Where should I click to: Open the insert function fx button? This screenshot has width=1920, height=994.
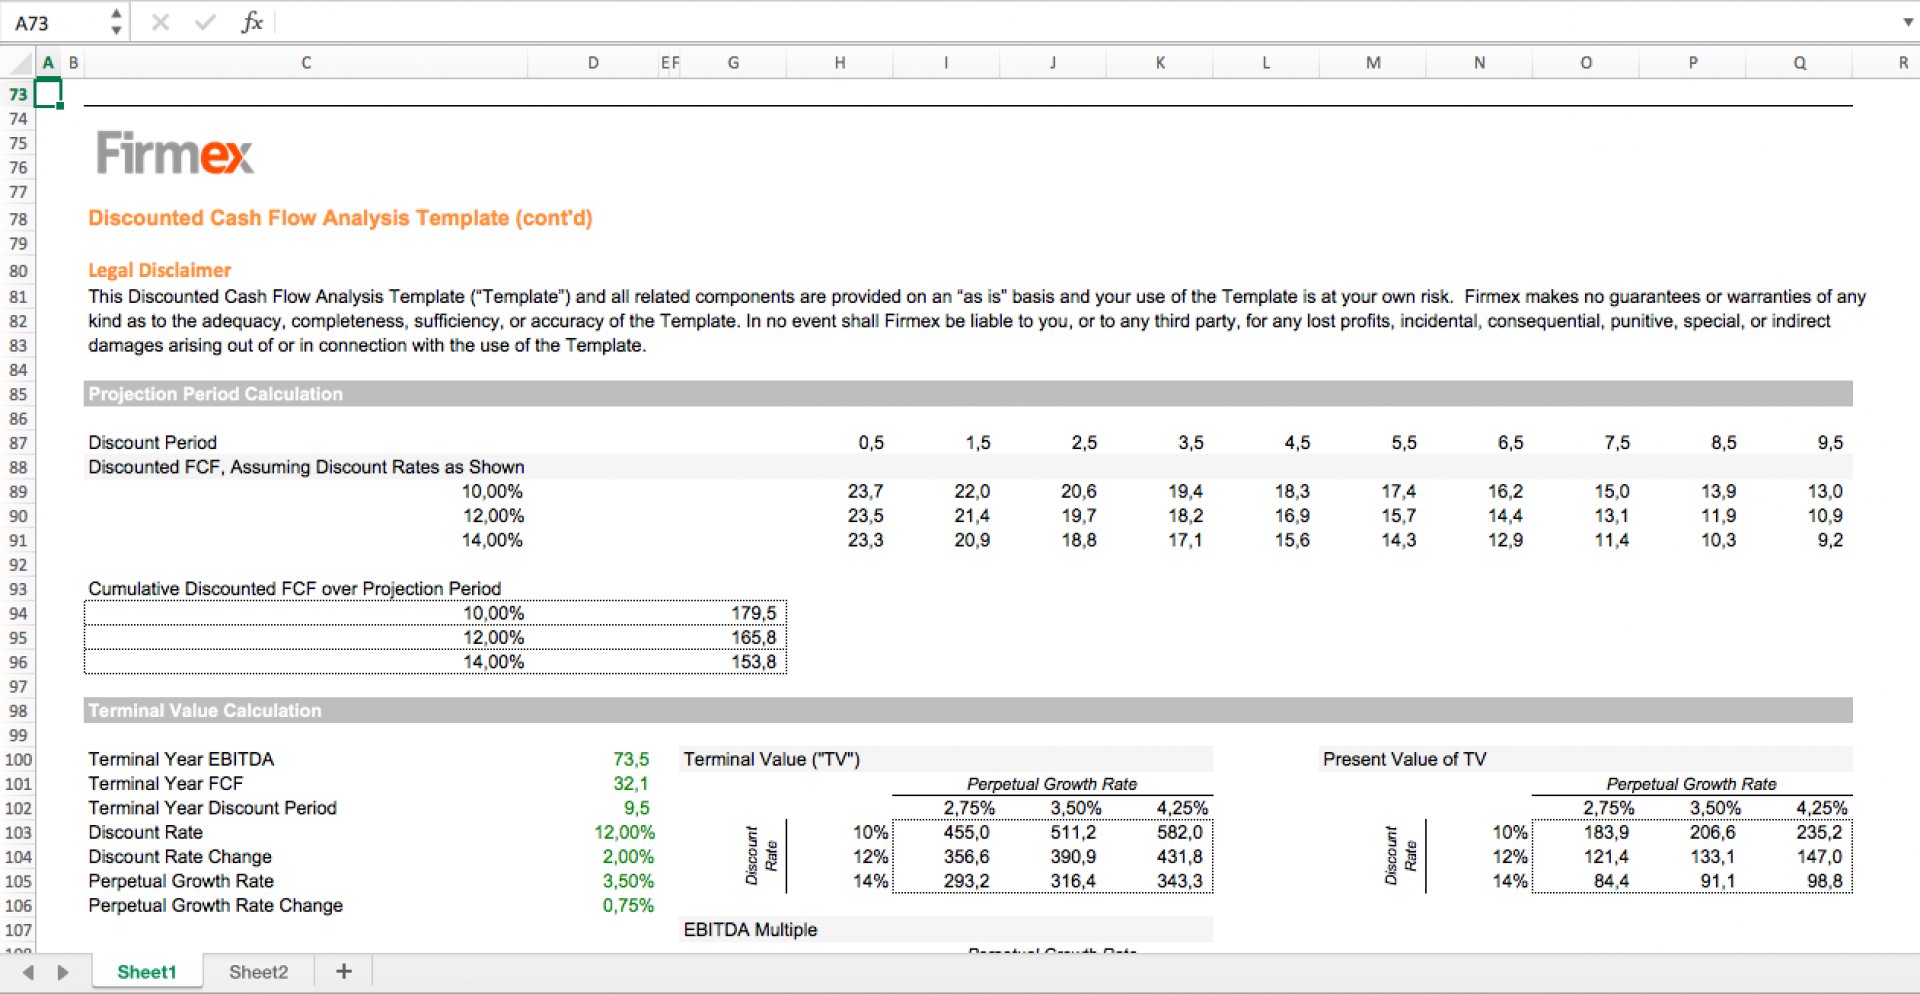(252, 22)
